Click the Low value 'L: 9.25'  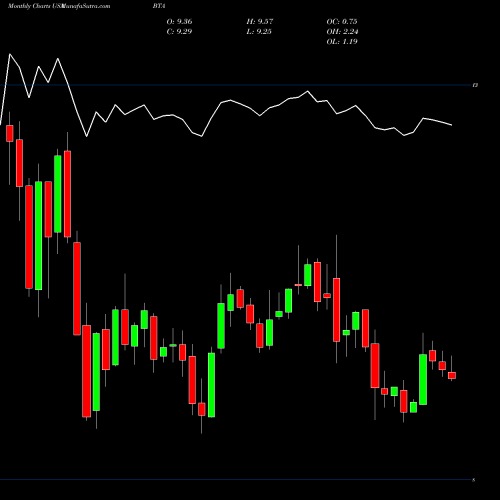[x=259, y=31]
